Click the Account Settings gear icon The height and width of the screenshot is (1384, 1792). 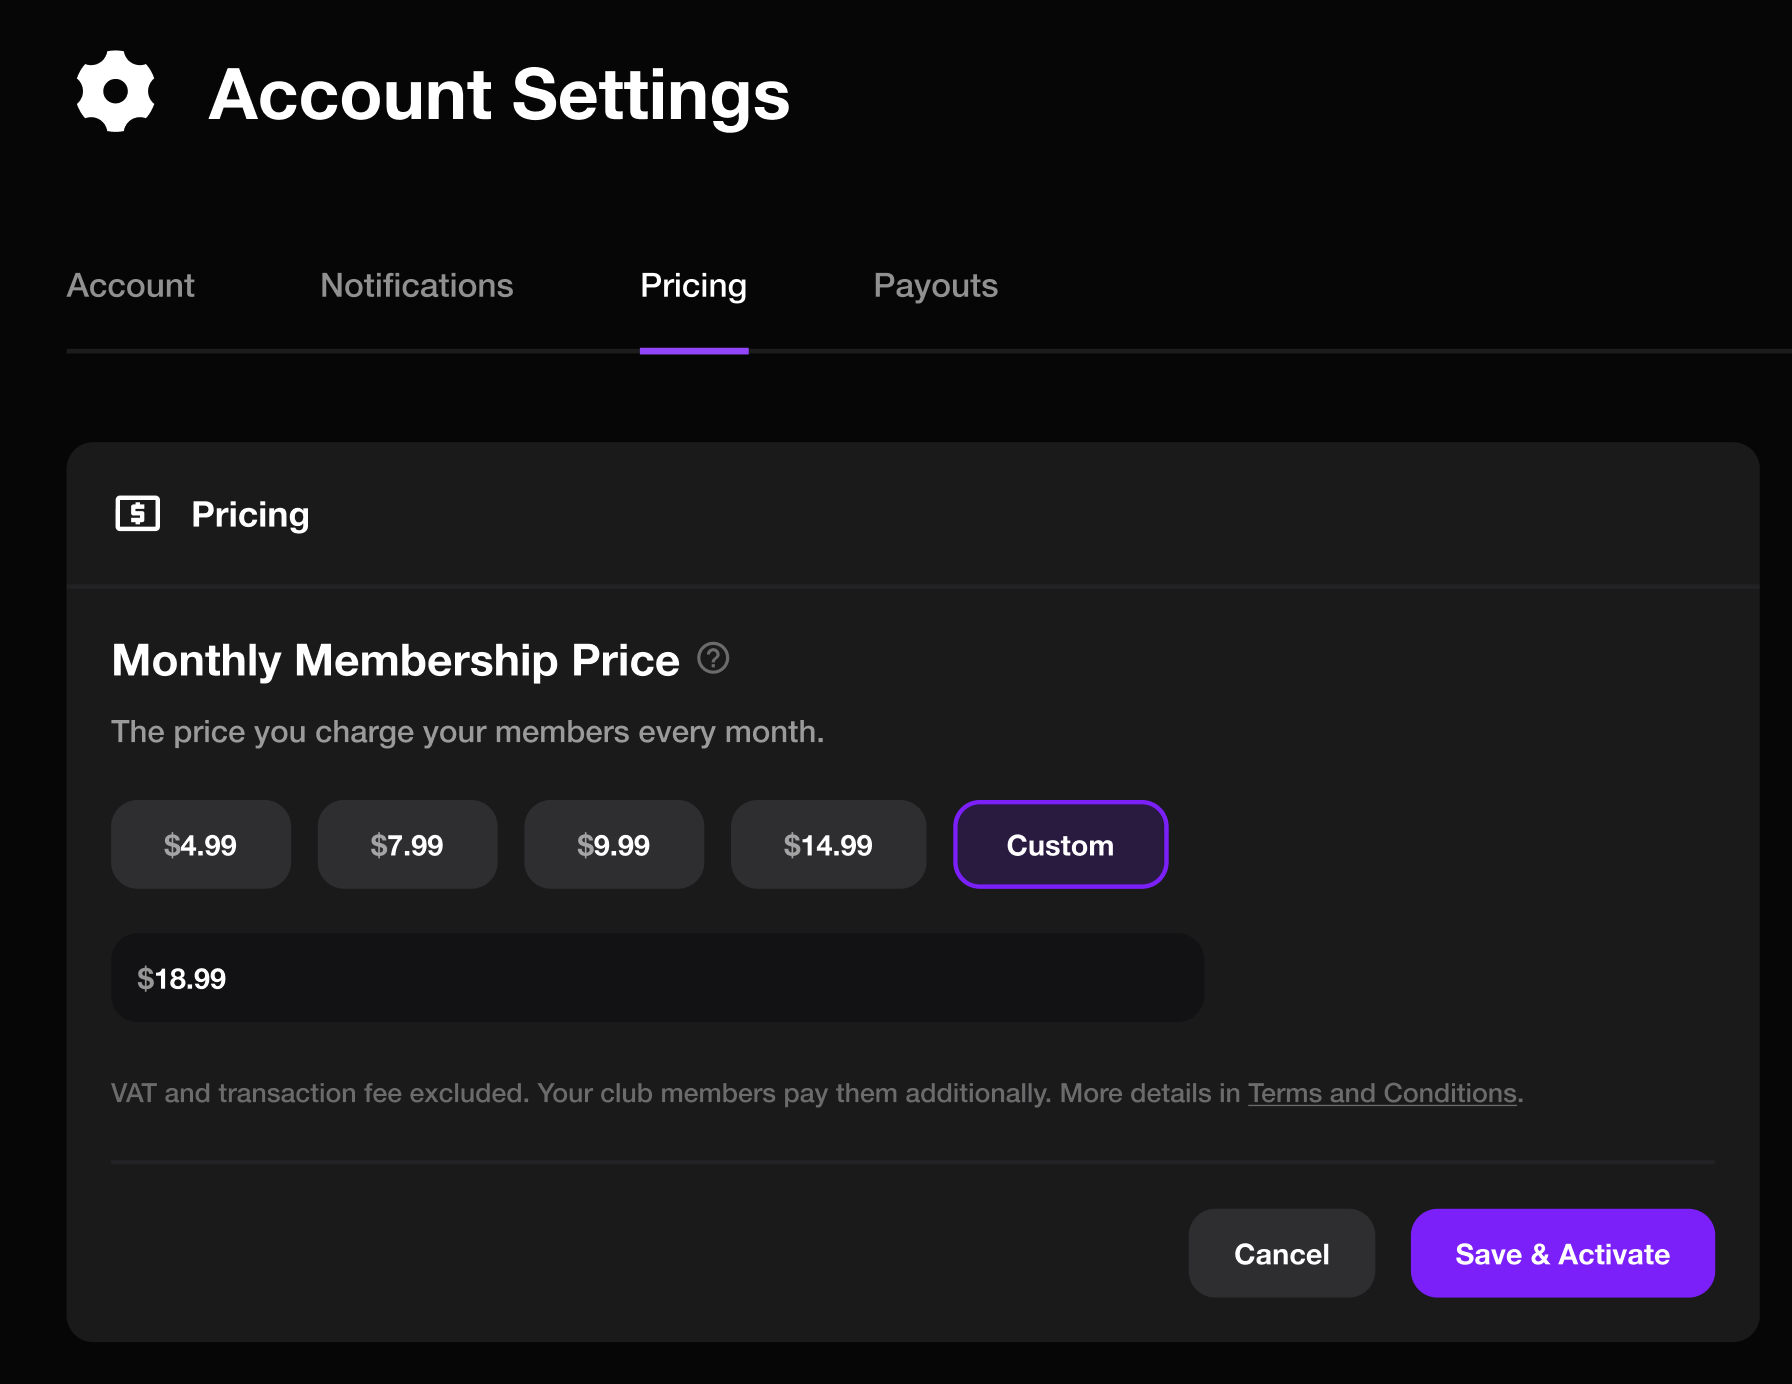pos(116,92)
